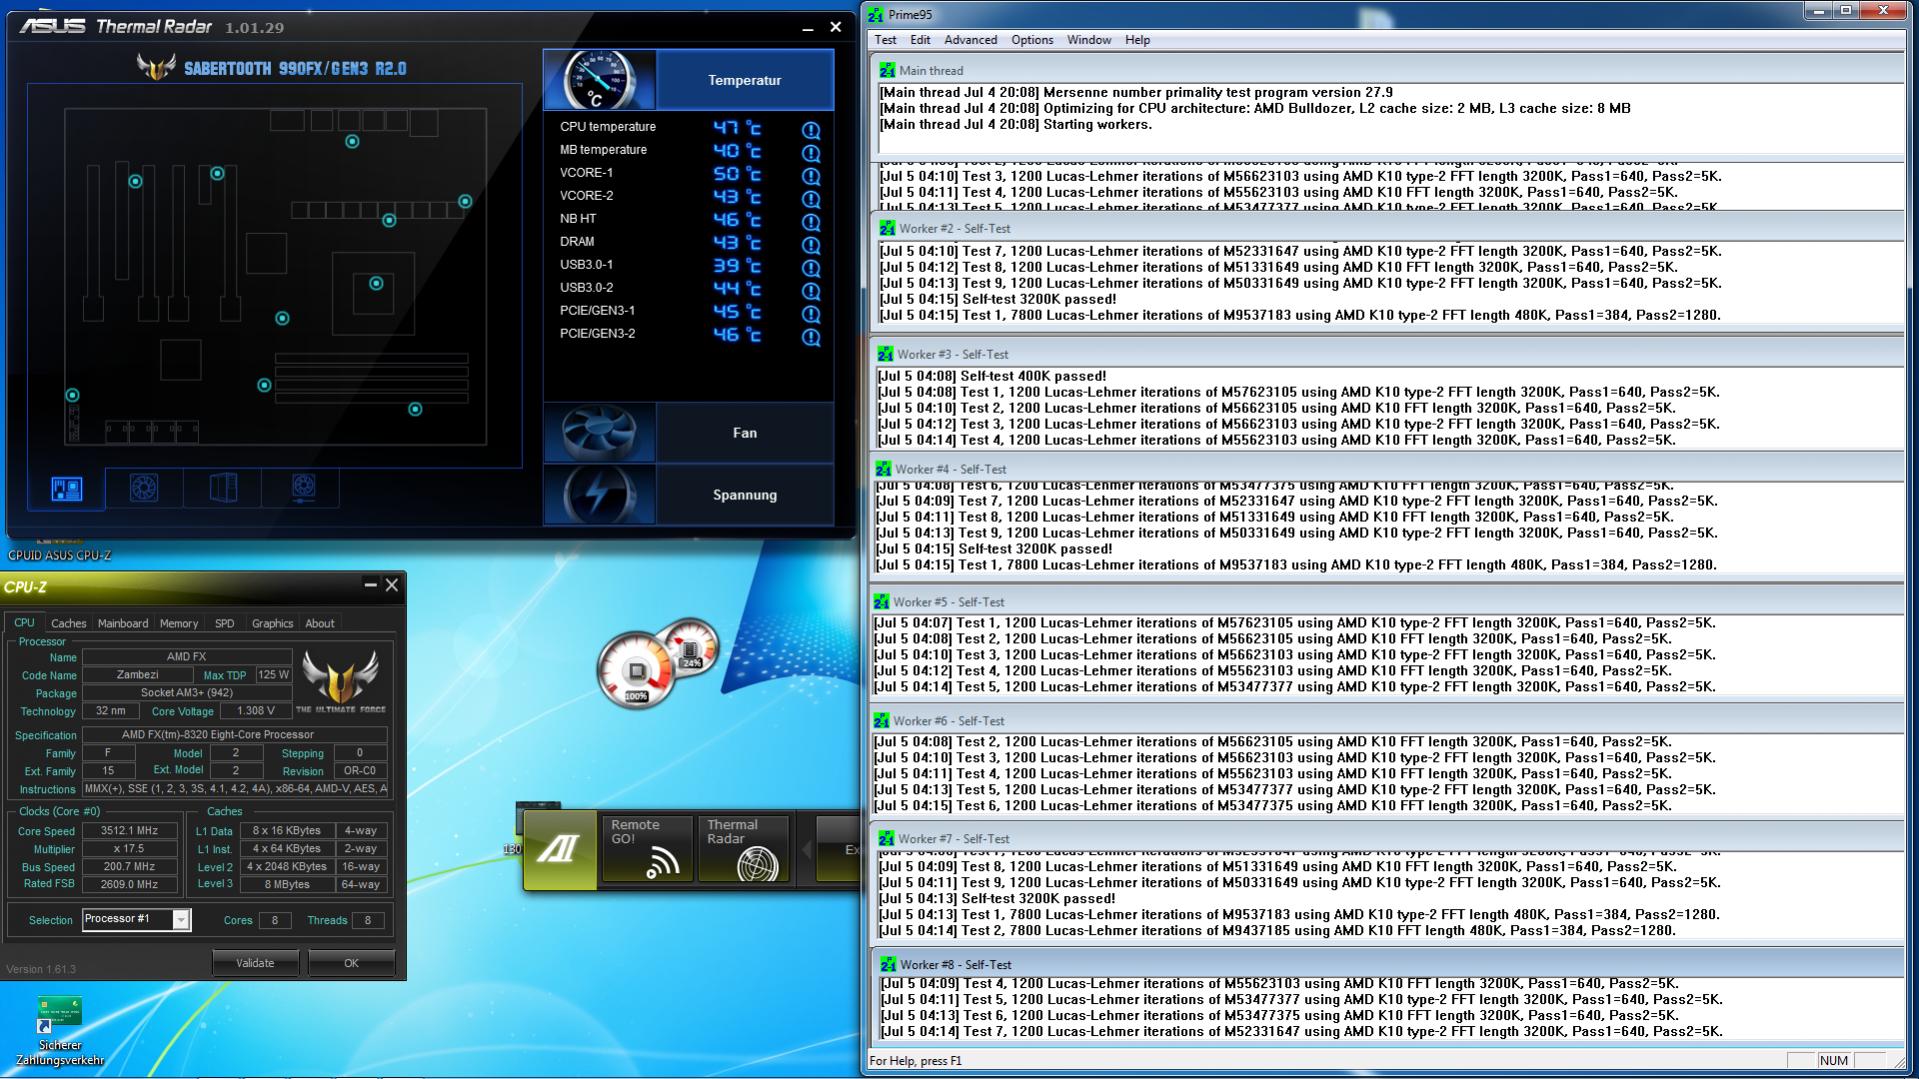The width and height of the screenshot is (1919, 1079).
Task: Click sensor dot on CPU socket in board diagram
Action: click(x=376, y=284)
